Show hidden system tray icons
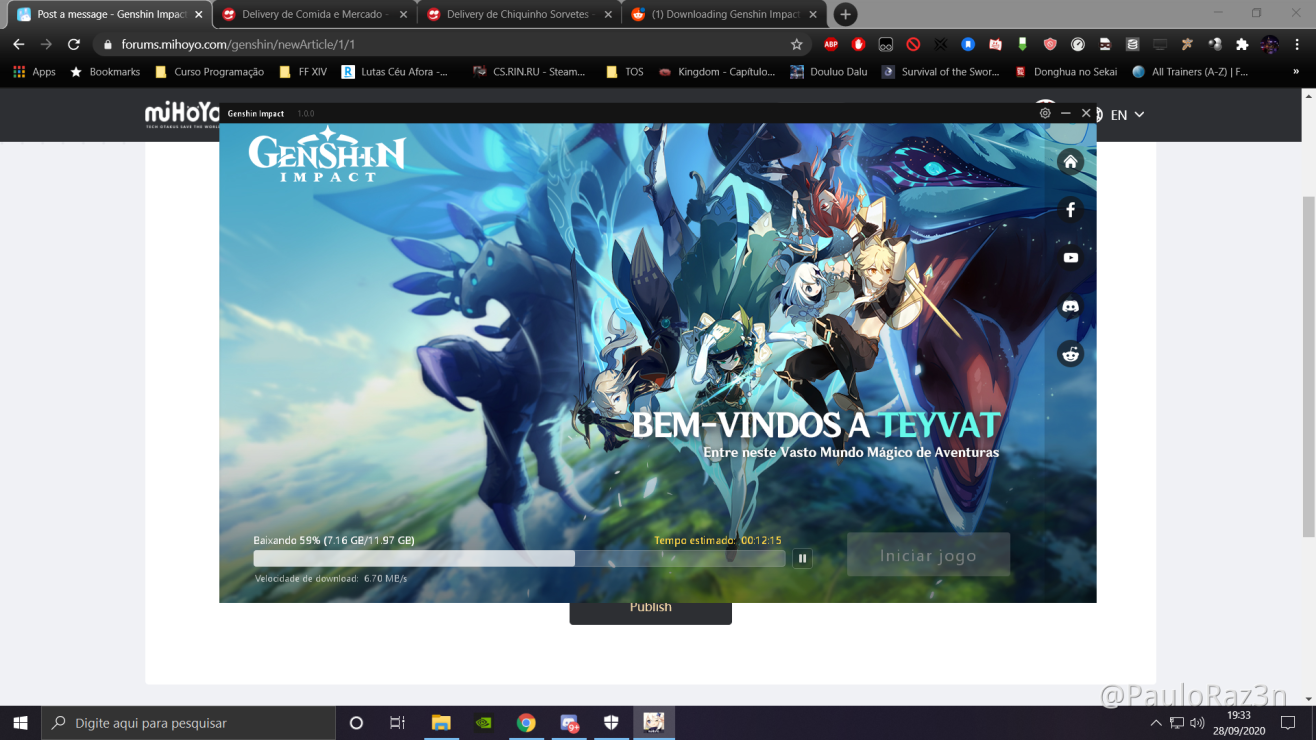Image resolution: width=1316 pixels, height=740 pixels. pos(1156,722)
